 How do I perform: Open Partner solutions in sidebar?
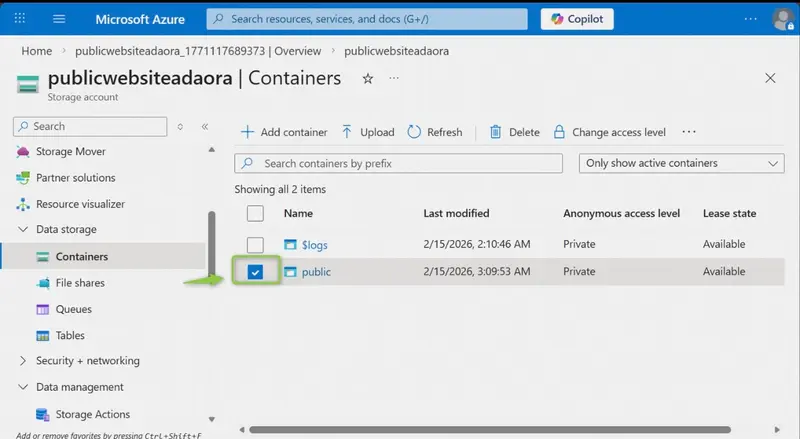click(76, 178)
